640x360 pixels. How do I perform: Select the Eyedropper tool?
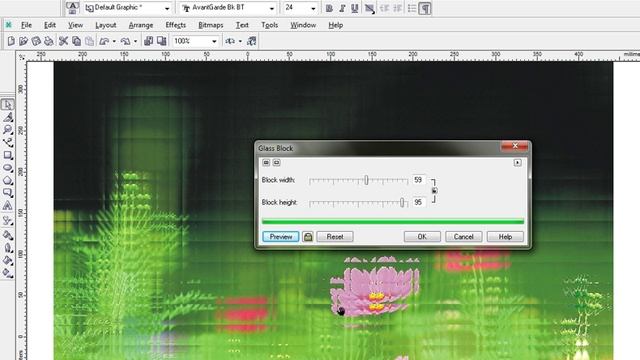(x=7, y=235)
